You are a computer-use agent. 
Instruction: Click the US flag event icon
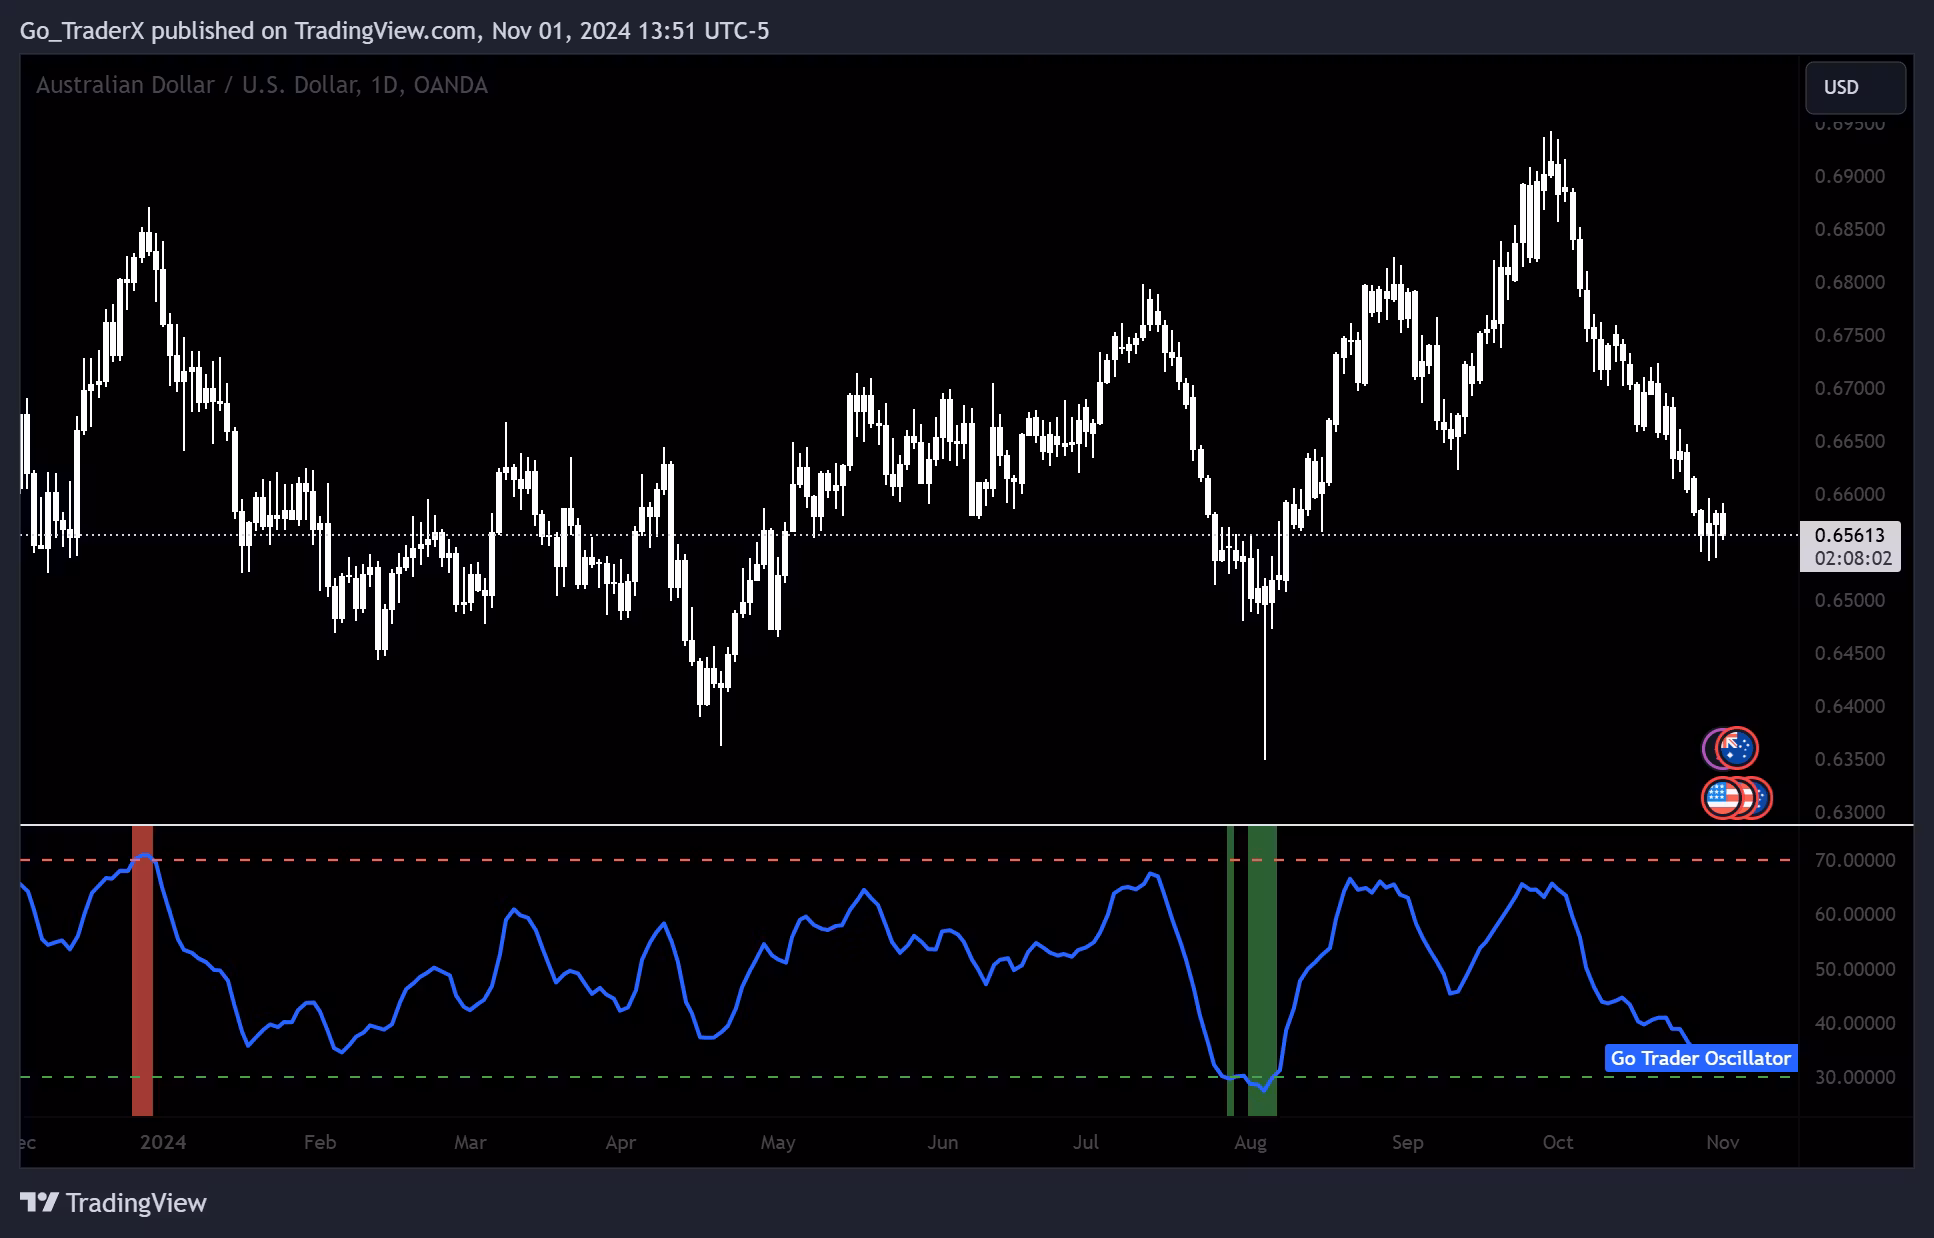point(1722,798)
